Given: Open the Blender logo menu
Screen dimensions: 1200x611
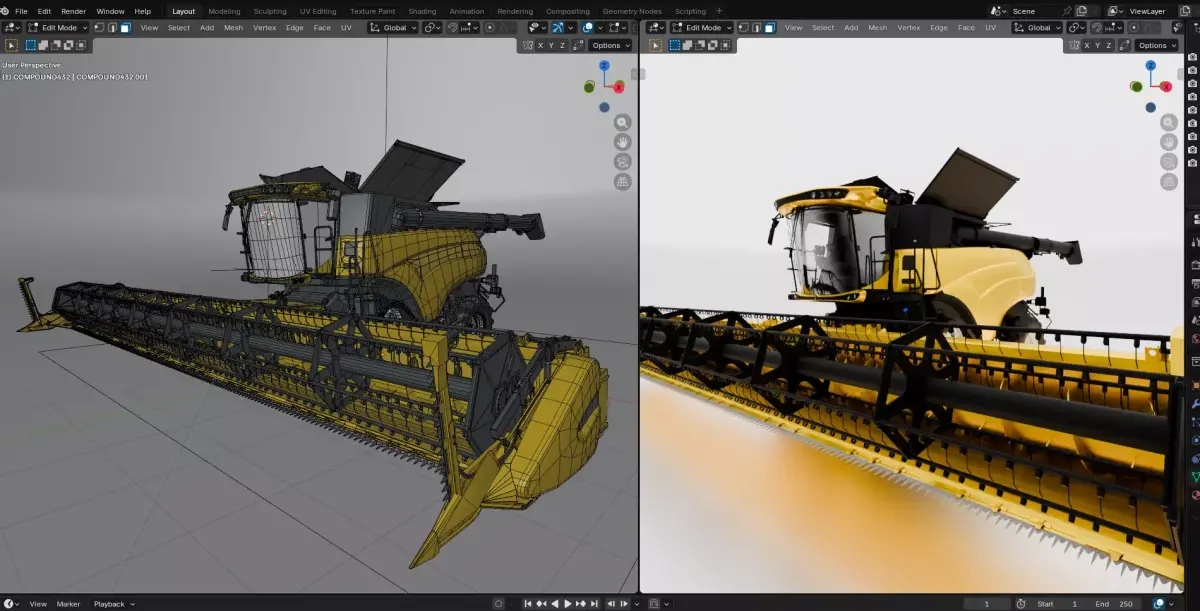Looking at the screenshot, I should coord(5,11).
